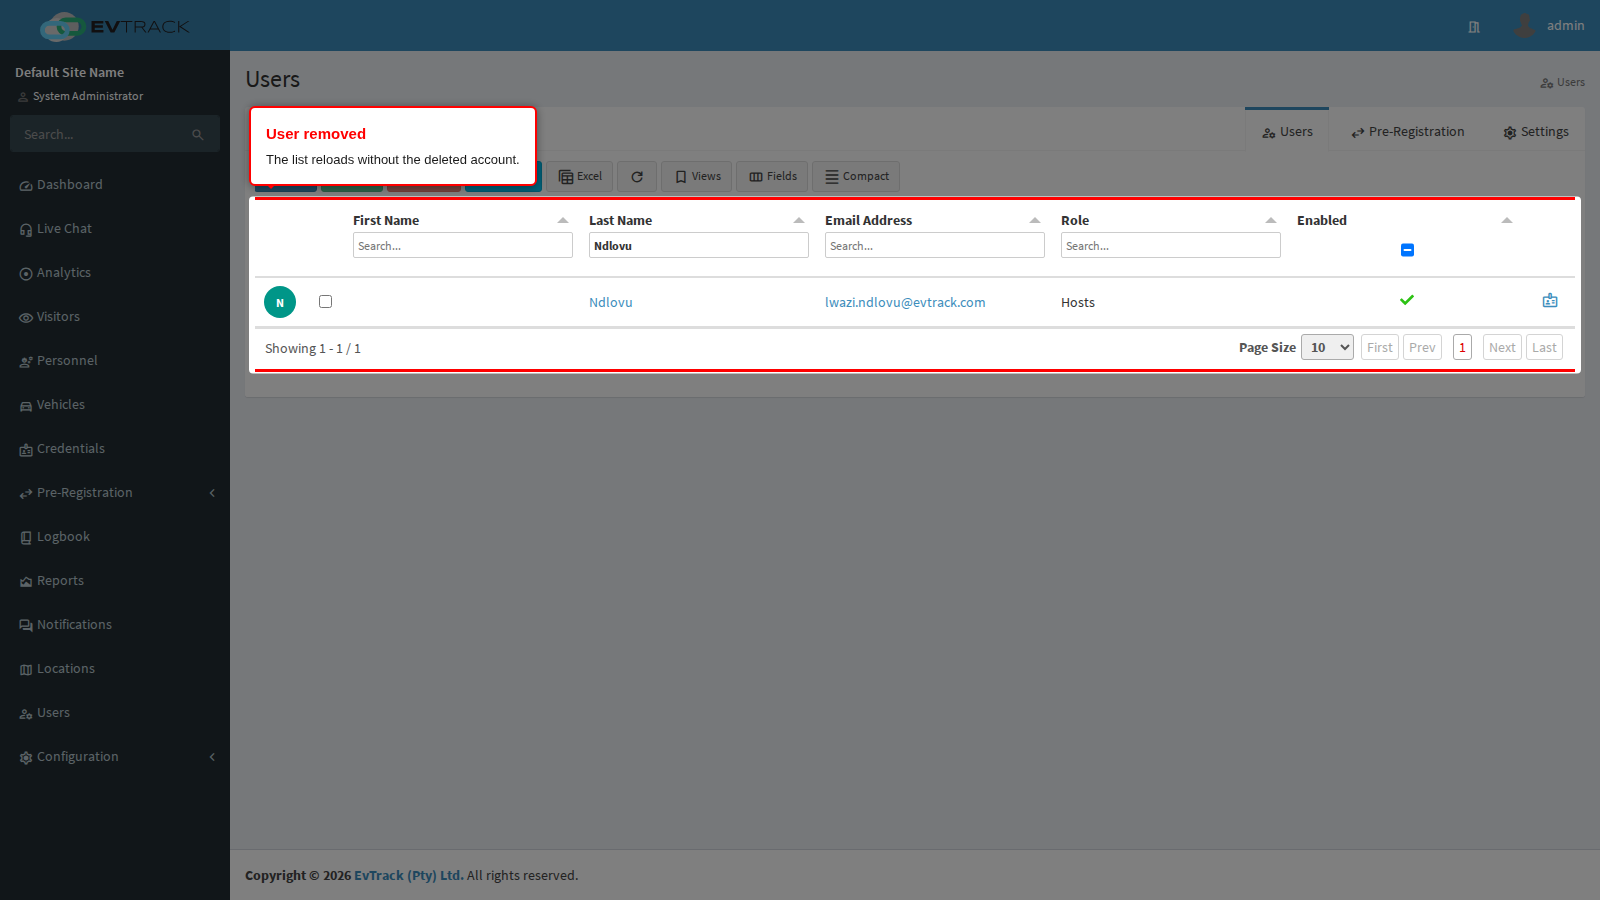The width and height of the screenshot is (1600, 900).
Task: Click the System Administrator label
Action: [x=88, y=96]
